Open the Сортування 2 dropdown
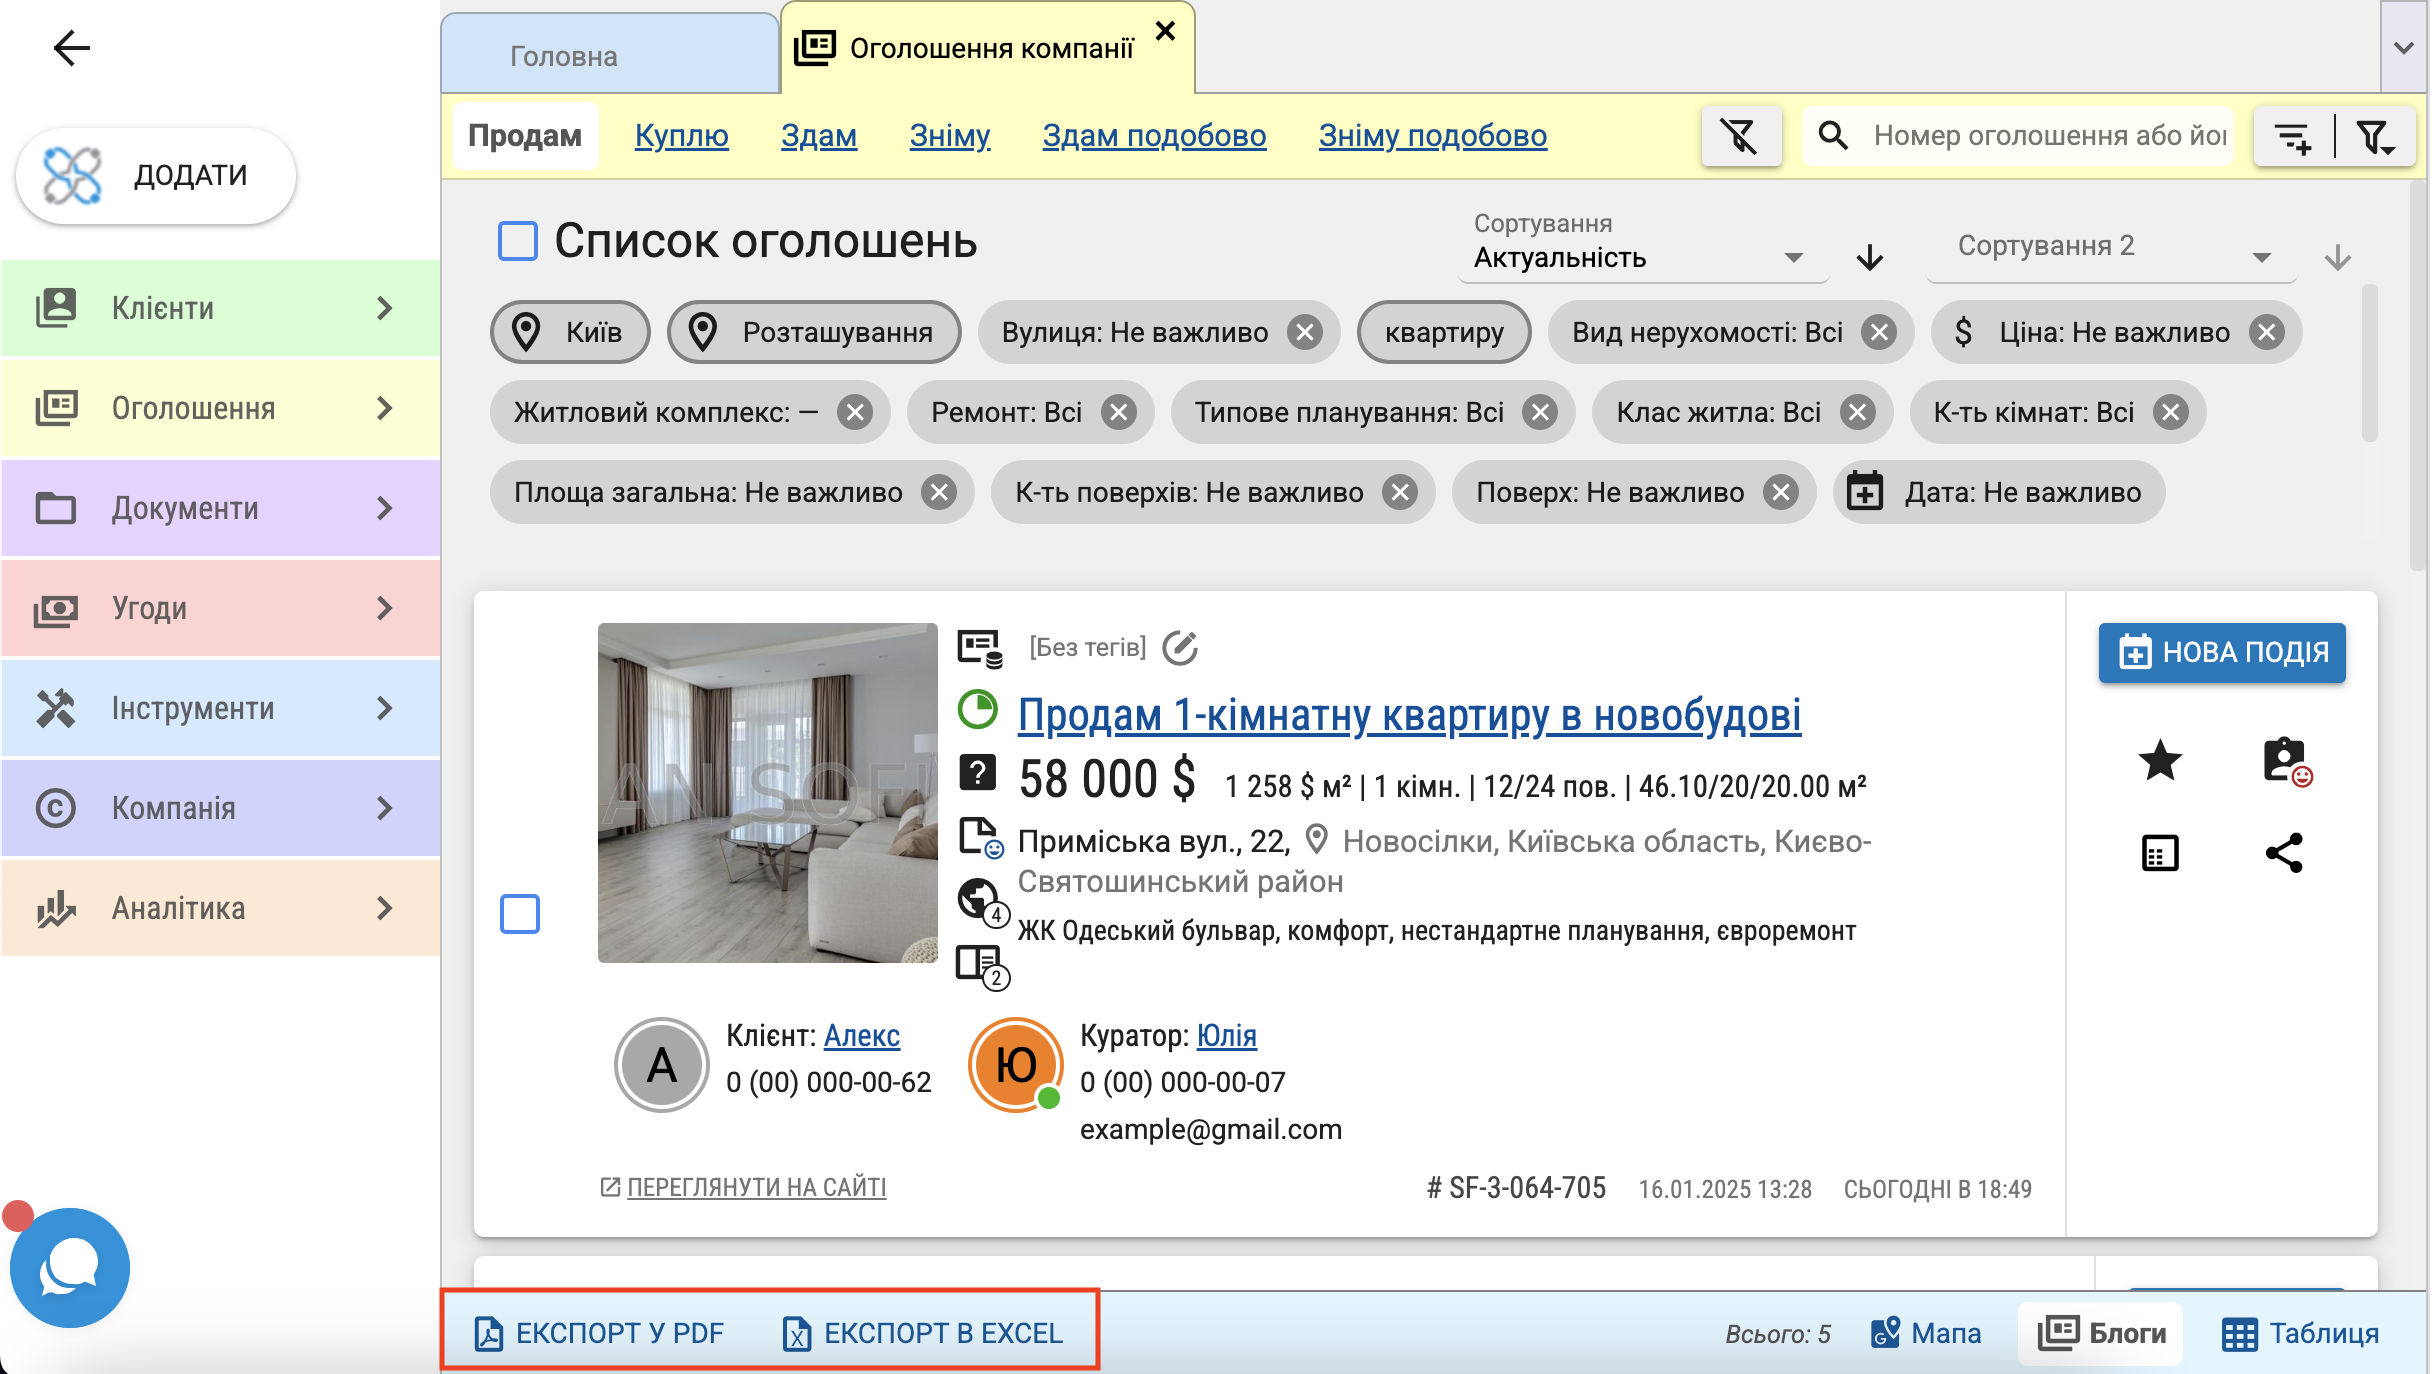Screen dimensions: 2432x1374 coord(2112,250)
